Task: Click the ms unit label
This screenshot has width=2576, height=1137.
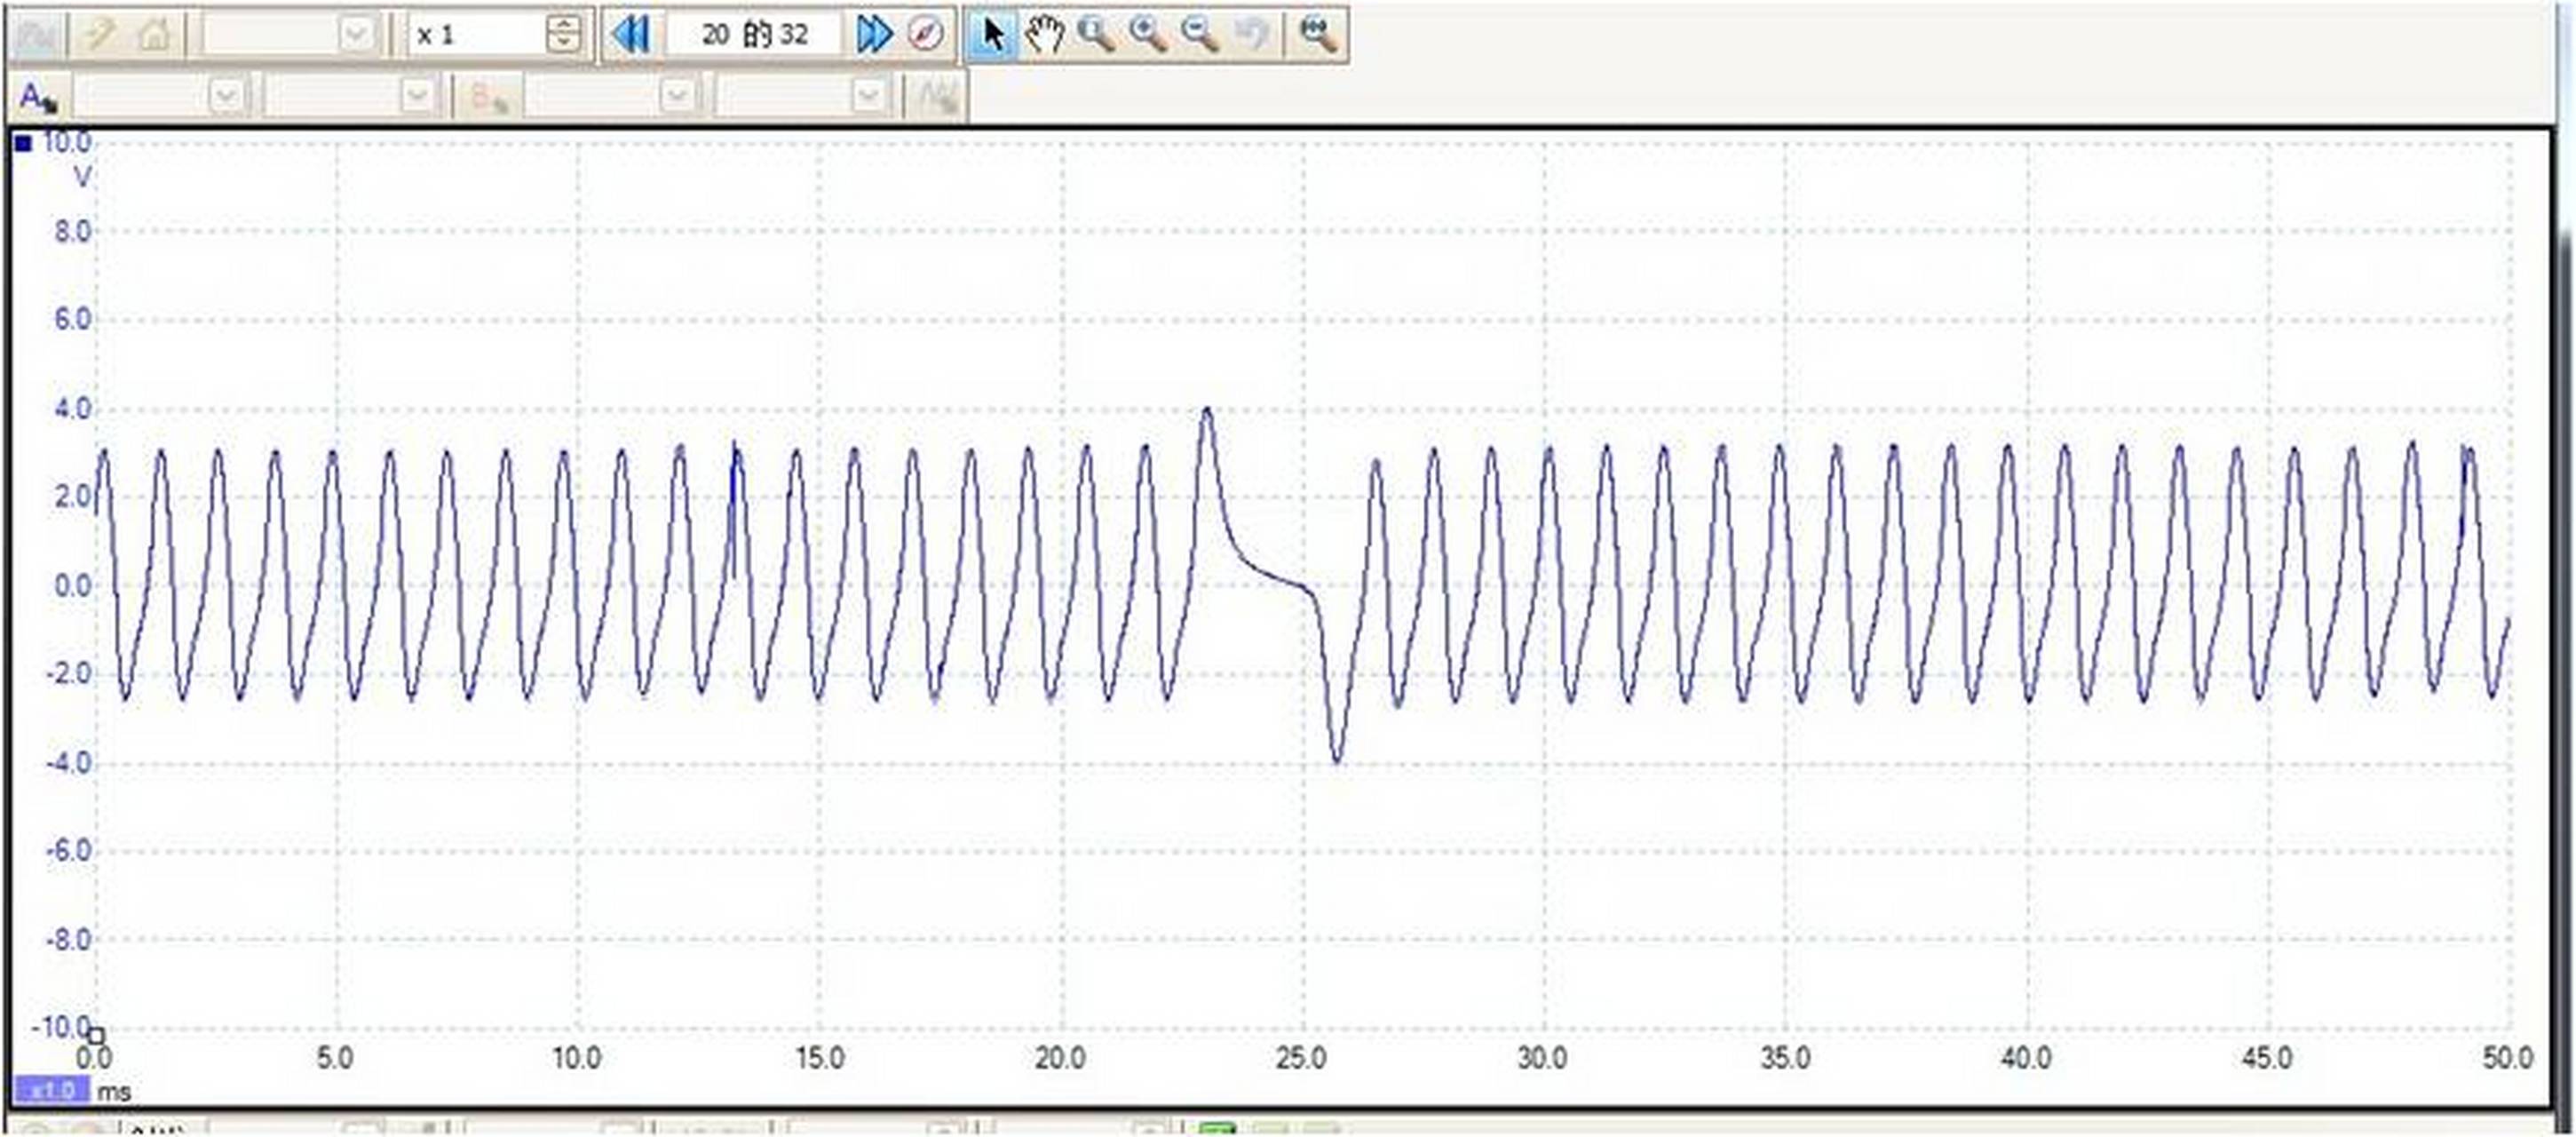Action: click(x=114, y=1091)
